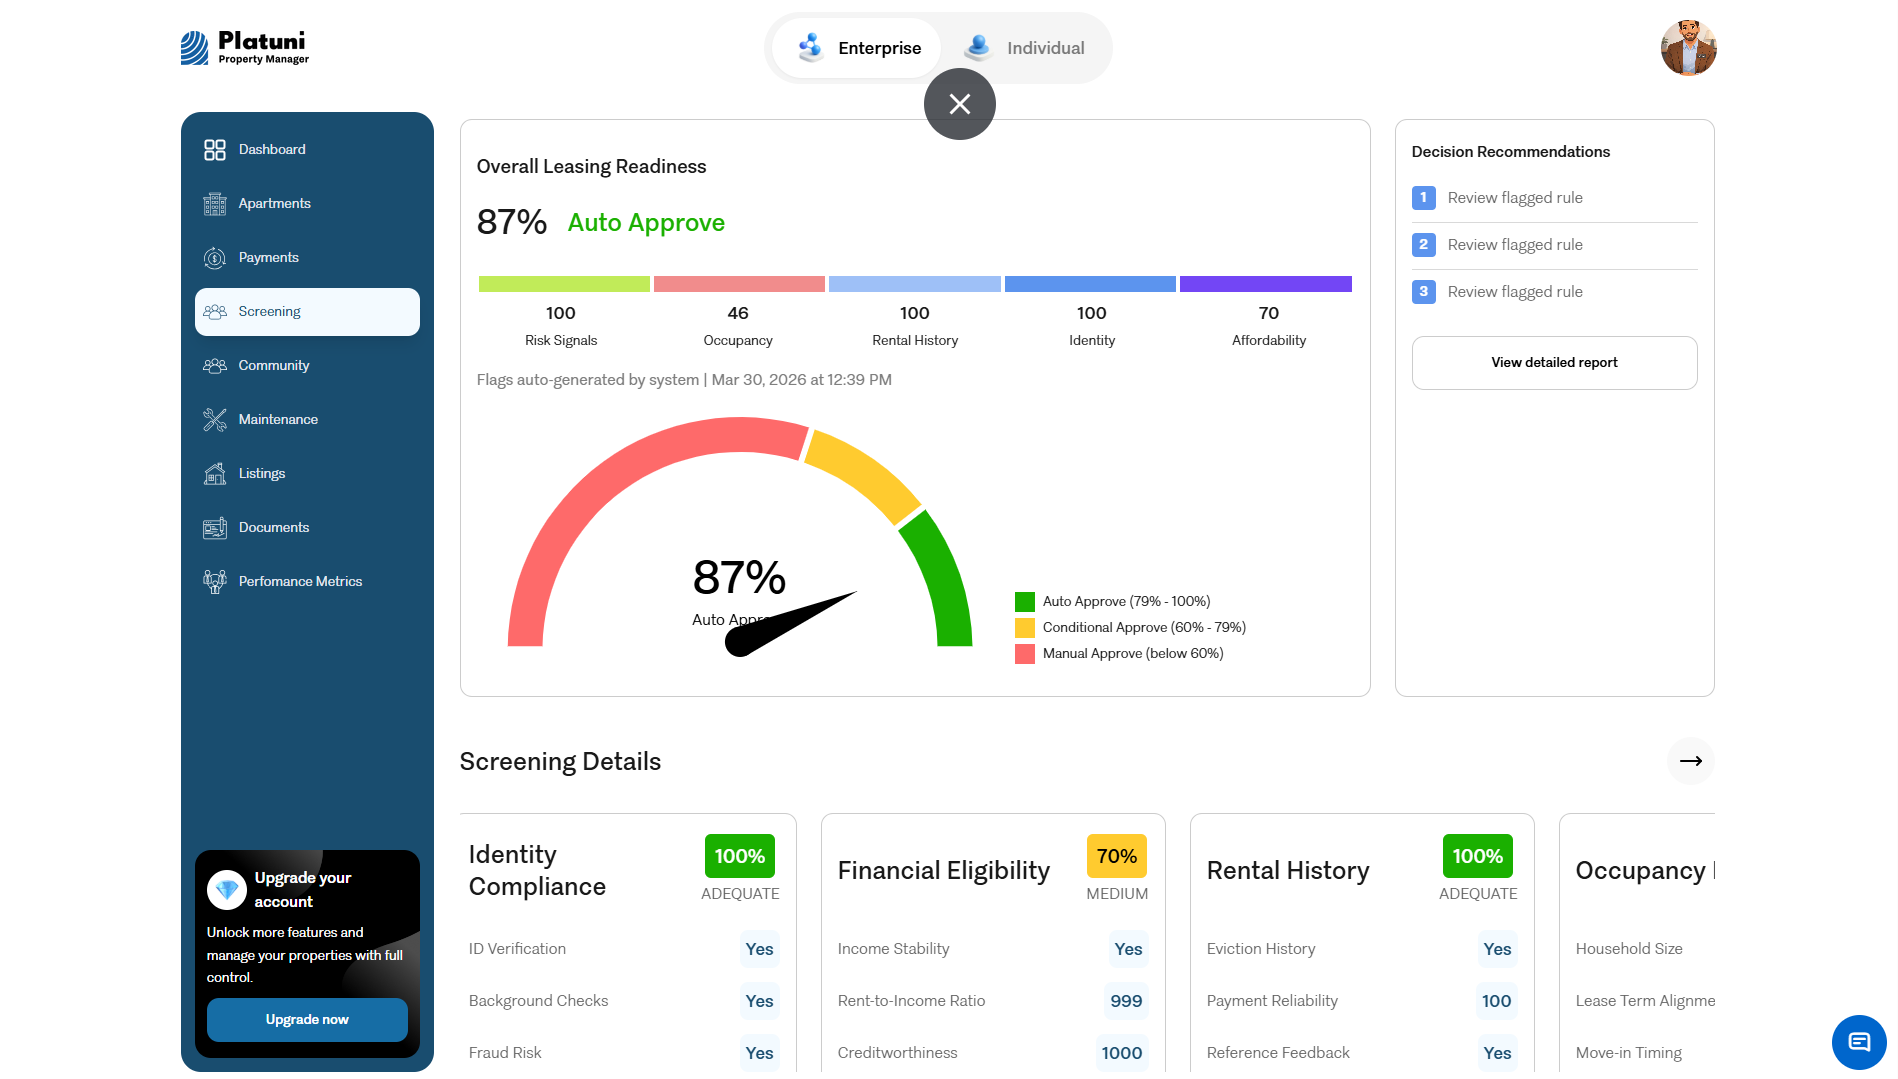
Task: Click the Screening people icon
Action: 215,312
